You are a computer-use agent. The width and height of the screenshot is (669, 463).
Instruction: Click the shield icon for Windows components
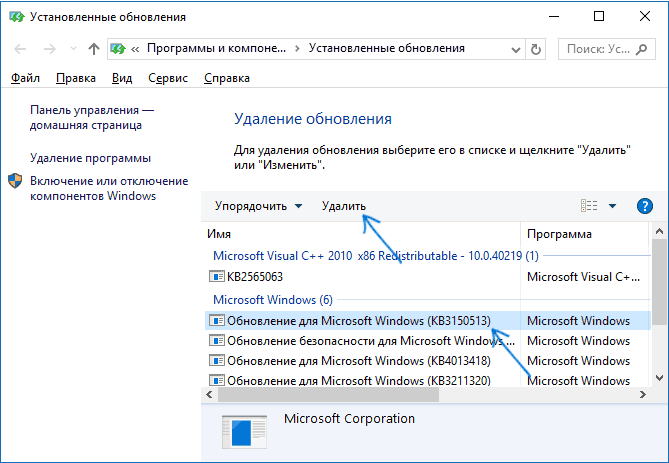pyautogui.click(x=15, y=181)
